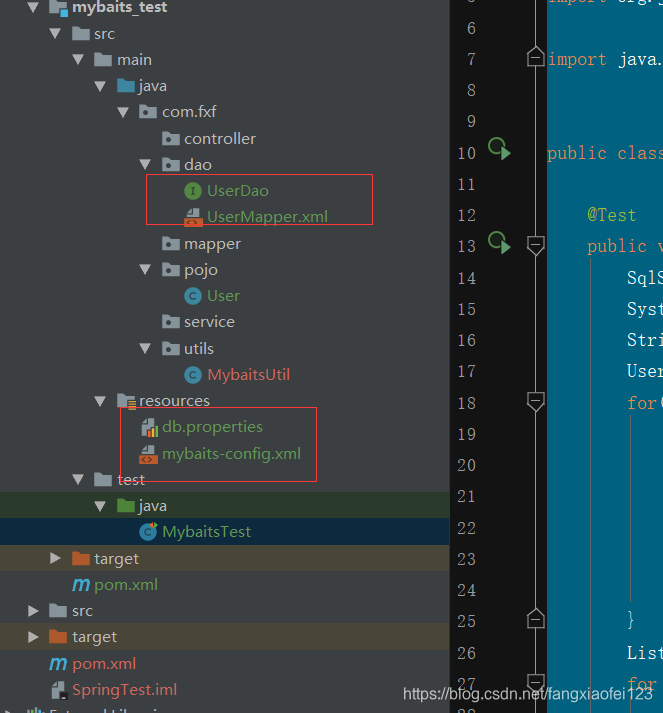The image size is (663, 713).
Task: Click the import keyword on line 7
Action: pos(577,60)
